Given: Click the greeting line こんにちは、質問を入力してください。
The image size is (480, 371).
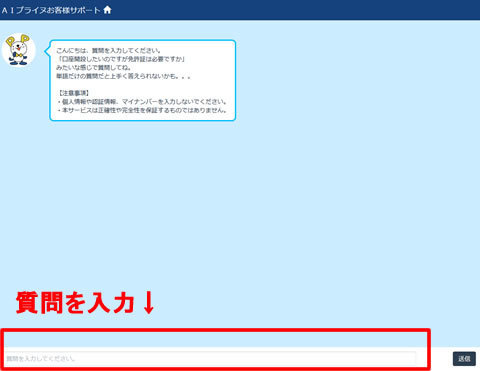Looking at the screenshot, I should pyautogui.click(x=109, y=51).
